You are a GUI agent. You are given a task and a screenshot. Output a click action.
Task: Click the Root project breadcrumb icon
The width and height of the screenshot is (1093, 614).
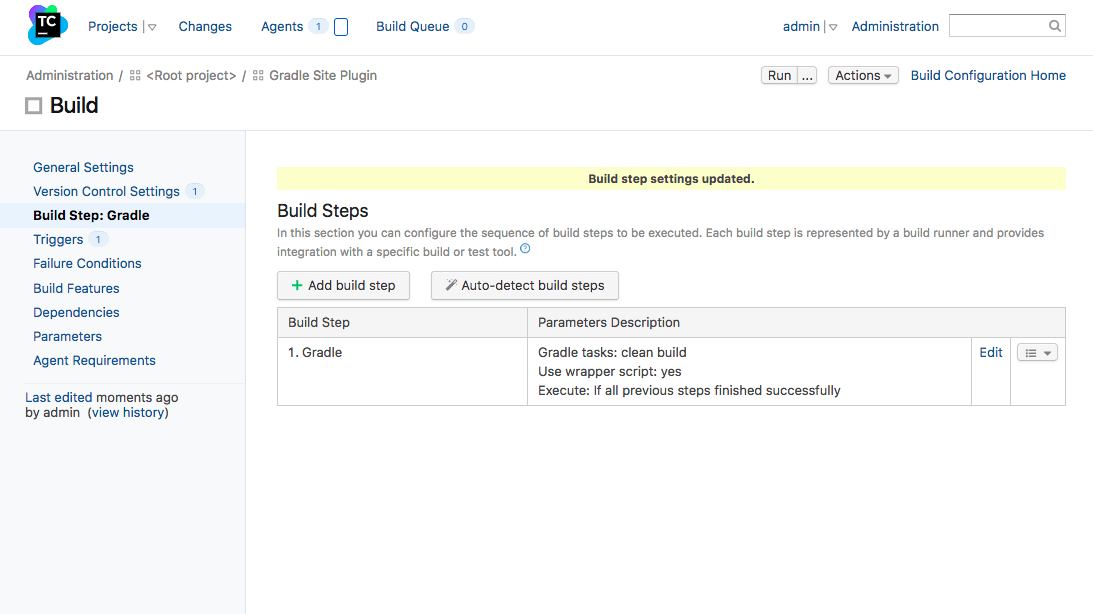[x=135, y=76]
